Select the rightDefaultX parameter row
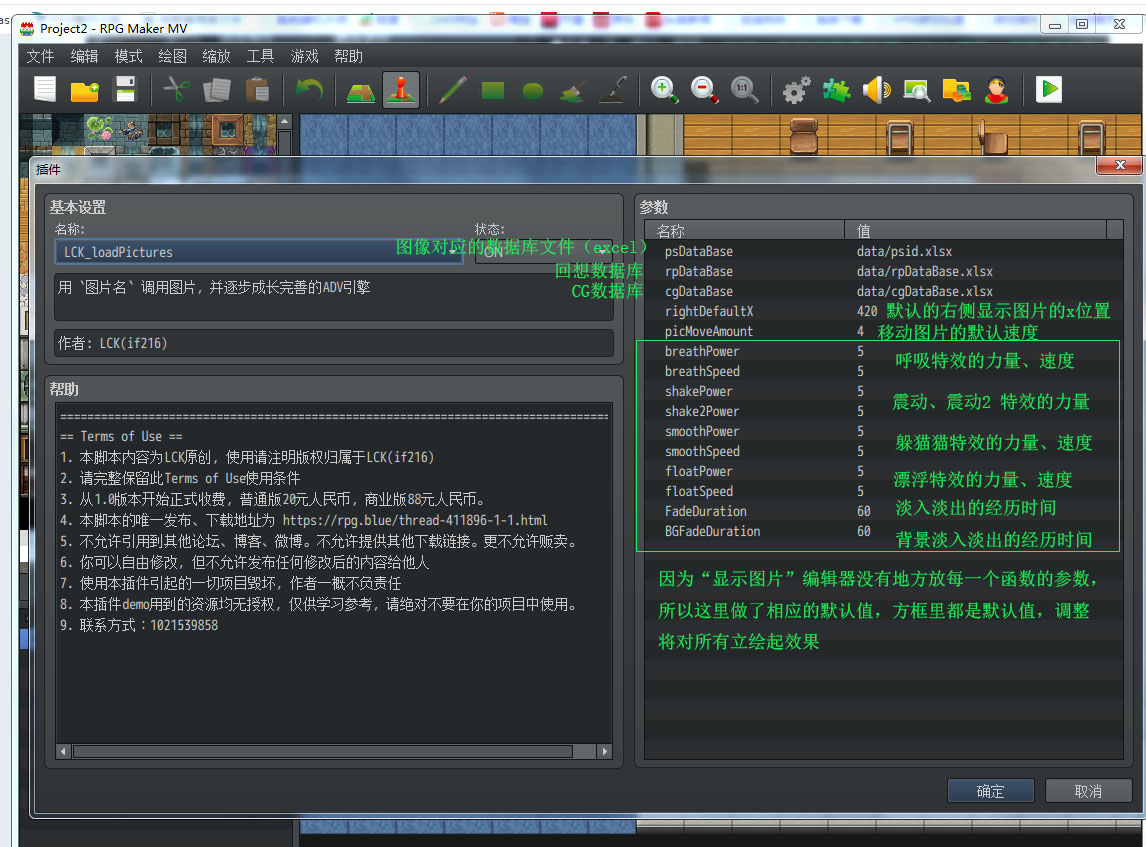This screenshot has width=1146, height=847. (x=883, y=311)
